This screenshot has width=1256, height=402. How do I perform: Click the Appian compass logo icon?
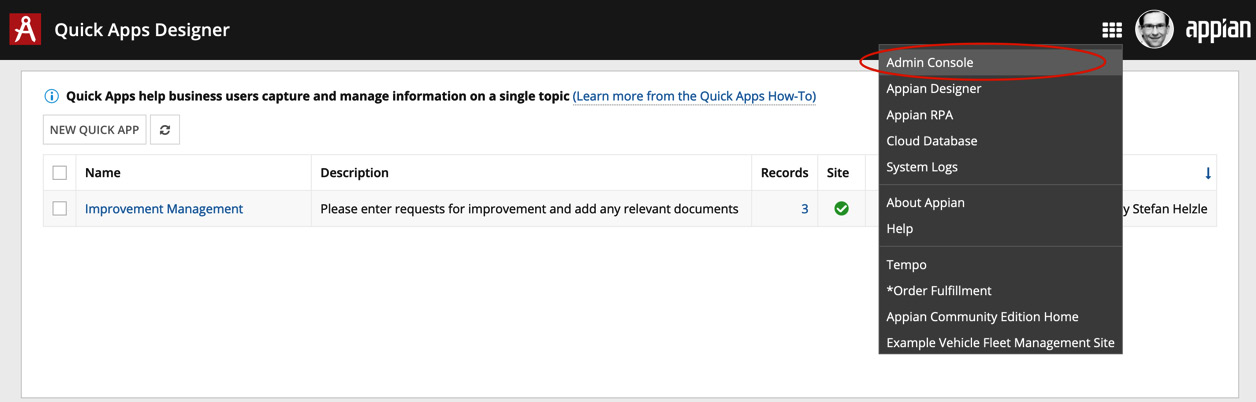pos(25,29)
